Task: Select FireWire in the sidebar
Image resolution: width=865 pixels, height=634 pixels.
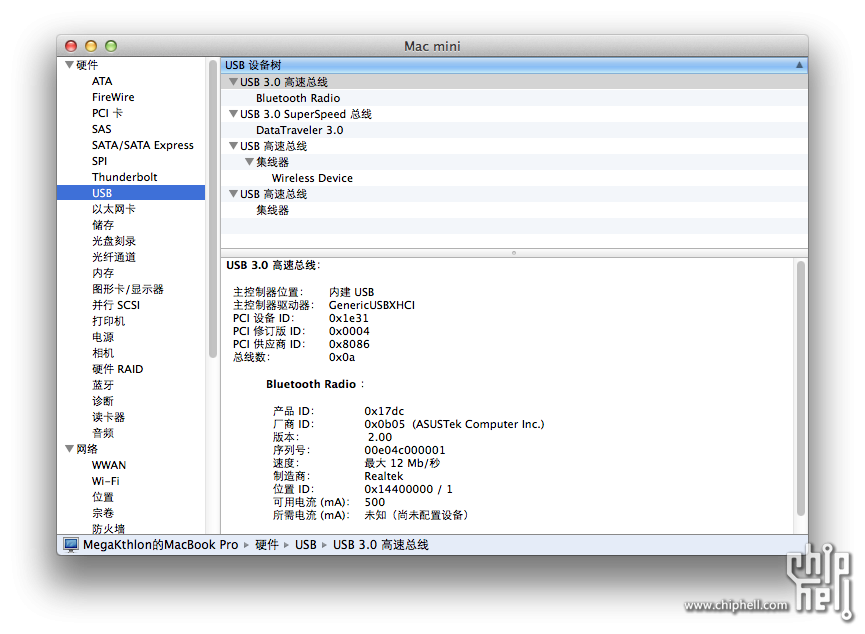Action: pyautogui.click(x=113, y=97)
